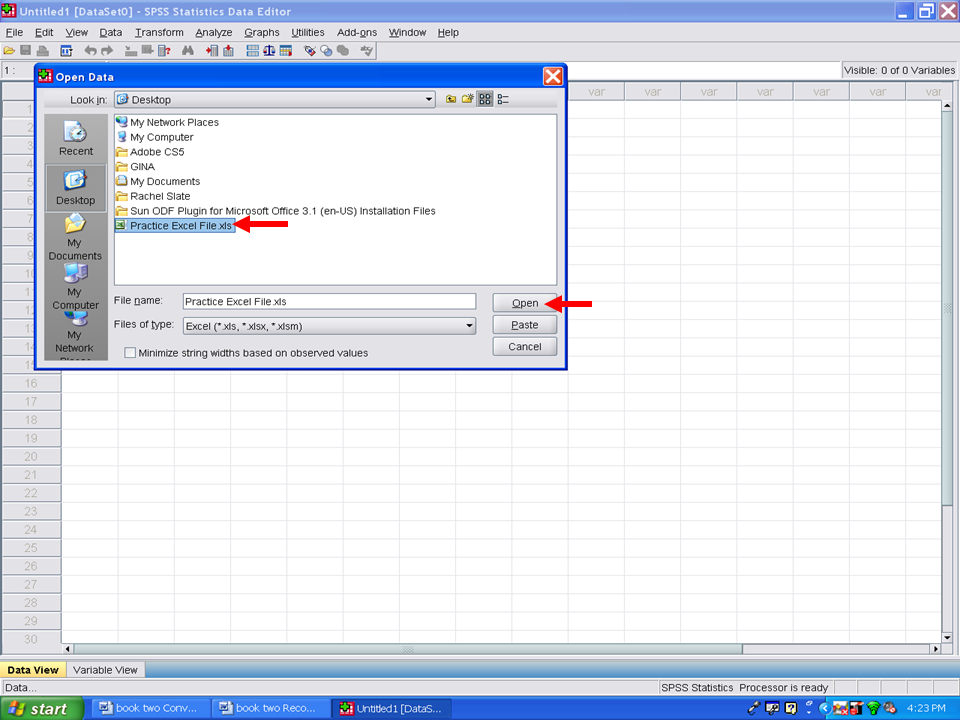
Task: Click the Create New Folder icon
Action: tap(467, 99)
